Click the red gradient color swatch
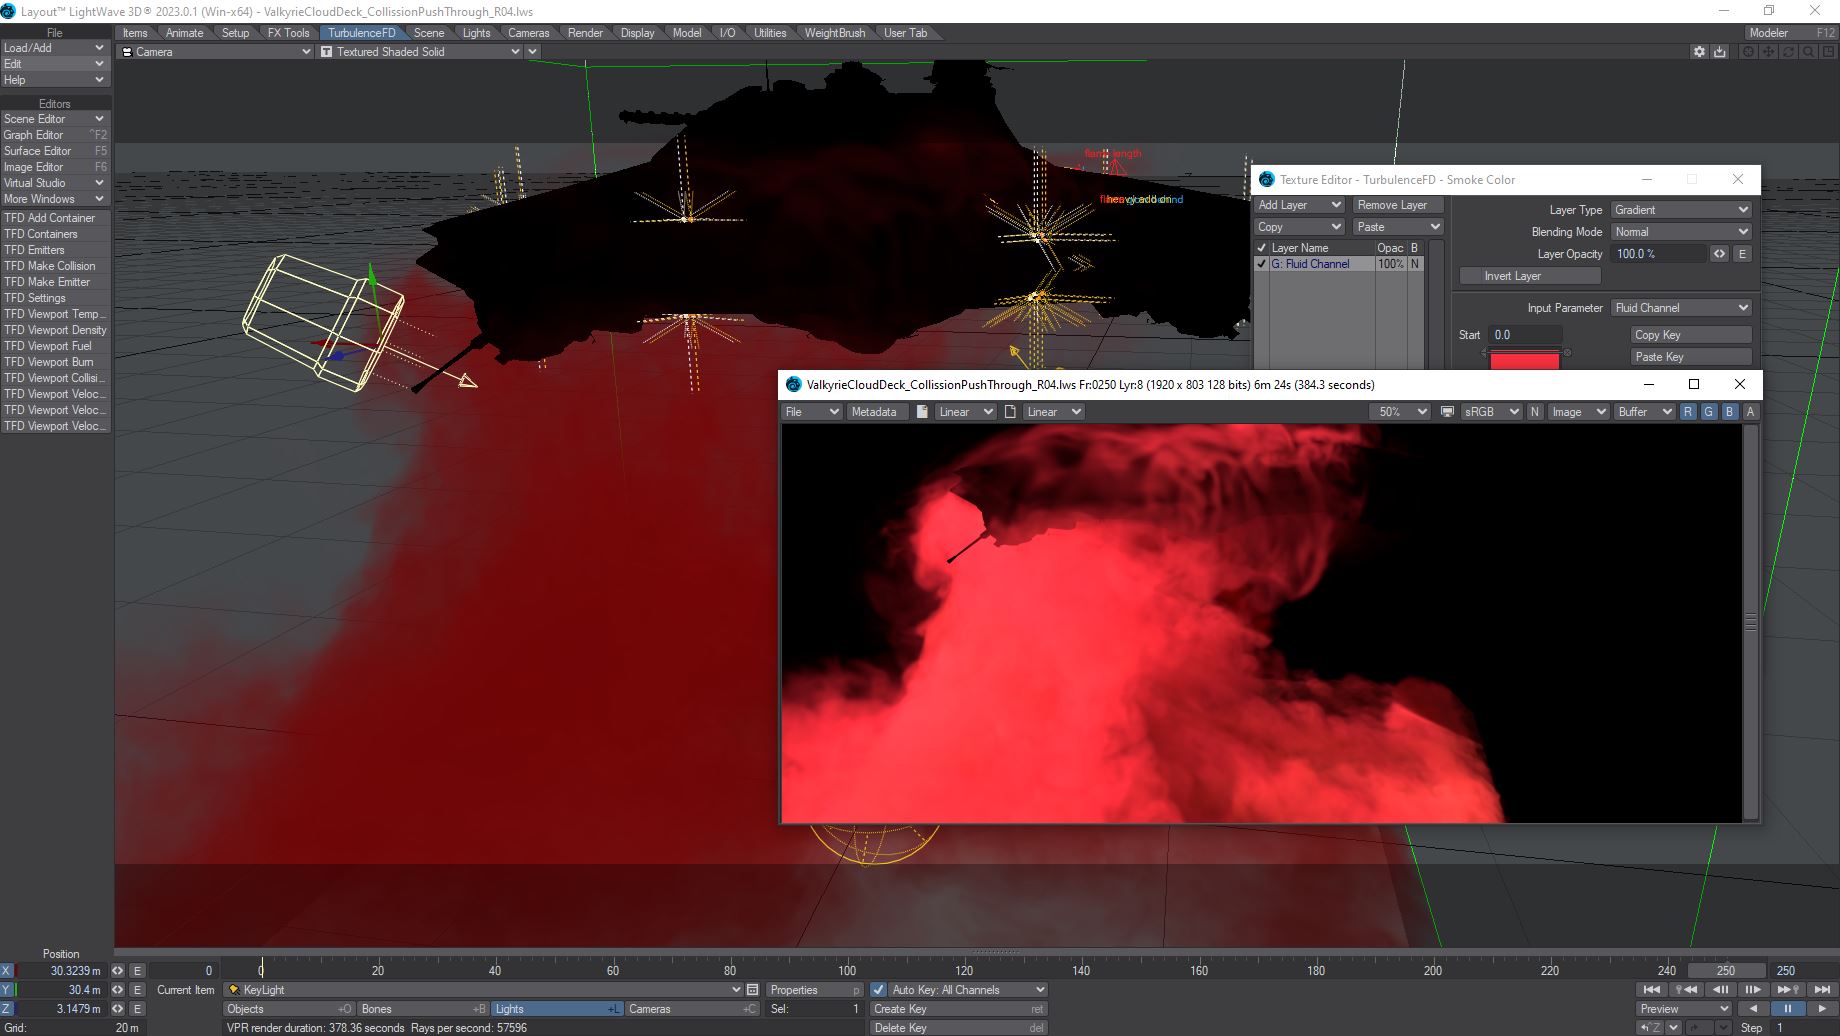Image resolution: width=1840 pixels, height=1036 pixels. [1524, 360]
